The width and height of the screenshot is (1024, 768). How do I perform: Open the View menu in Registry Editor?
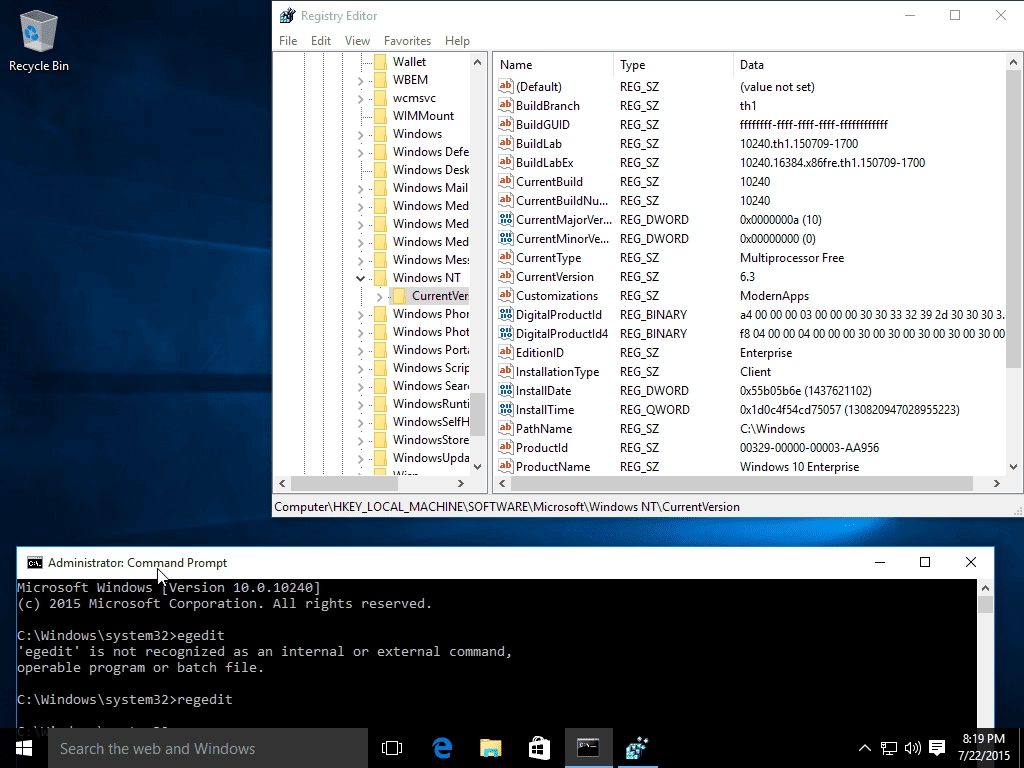[357, 40]
